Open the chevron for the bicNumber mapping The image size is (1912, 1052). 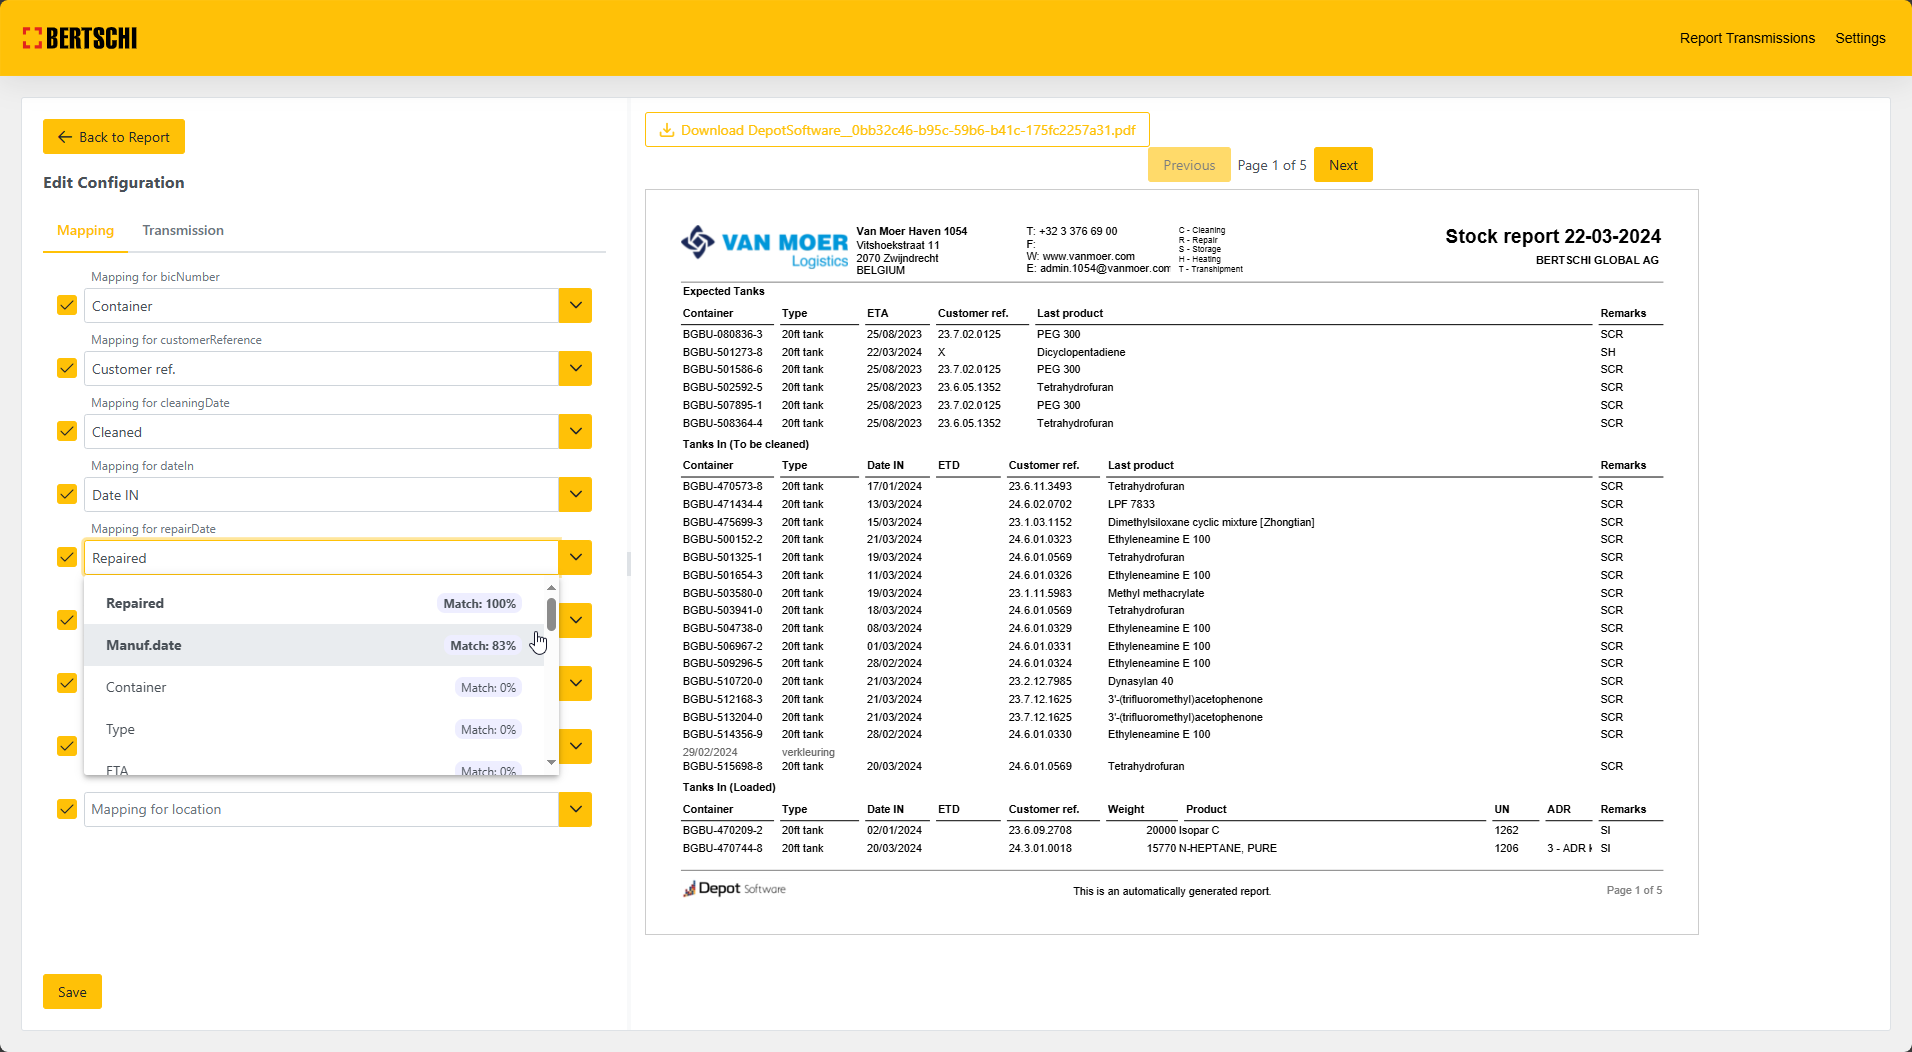pyautogui.click(x=575, y=306)
